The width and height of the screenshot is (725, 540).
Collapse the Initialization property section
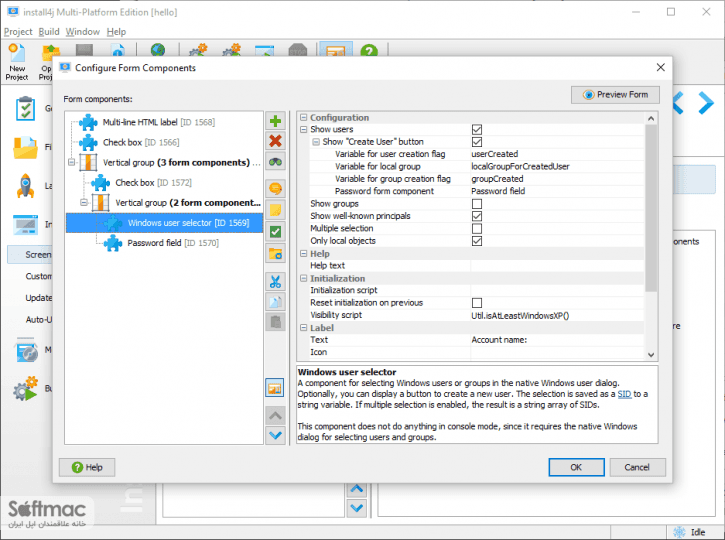click(304, 278)
